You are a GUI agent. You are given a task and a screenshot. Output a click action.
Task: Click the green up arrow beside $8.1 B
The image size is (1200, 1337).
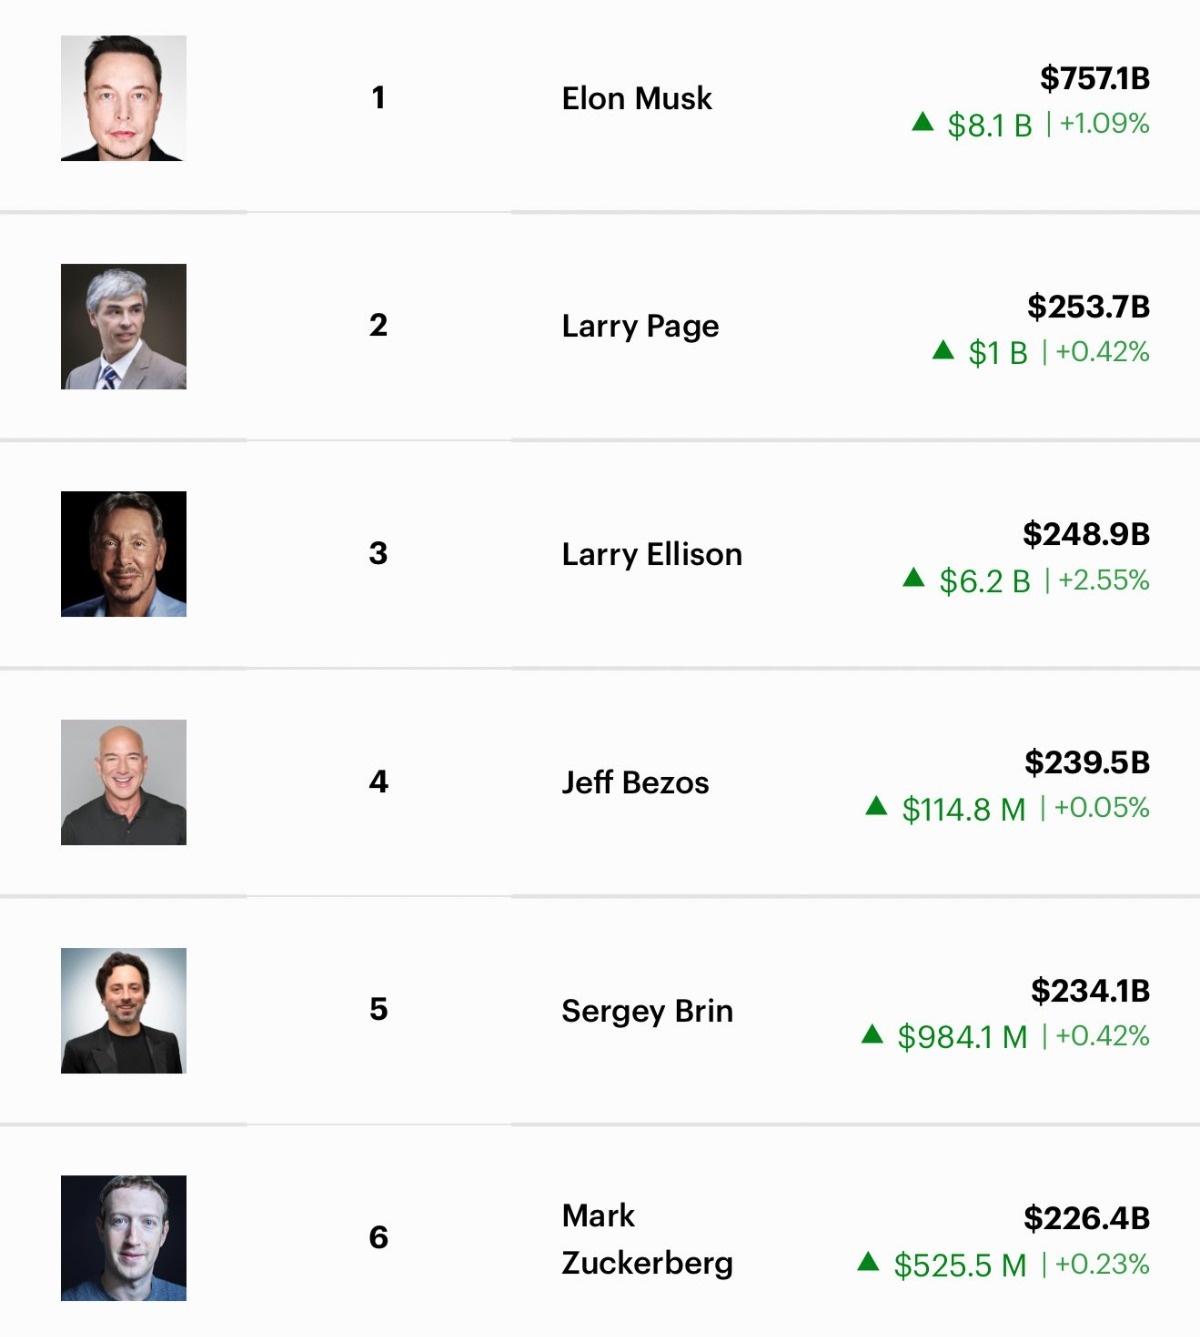click(x=923, y=123)
